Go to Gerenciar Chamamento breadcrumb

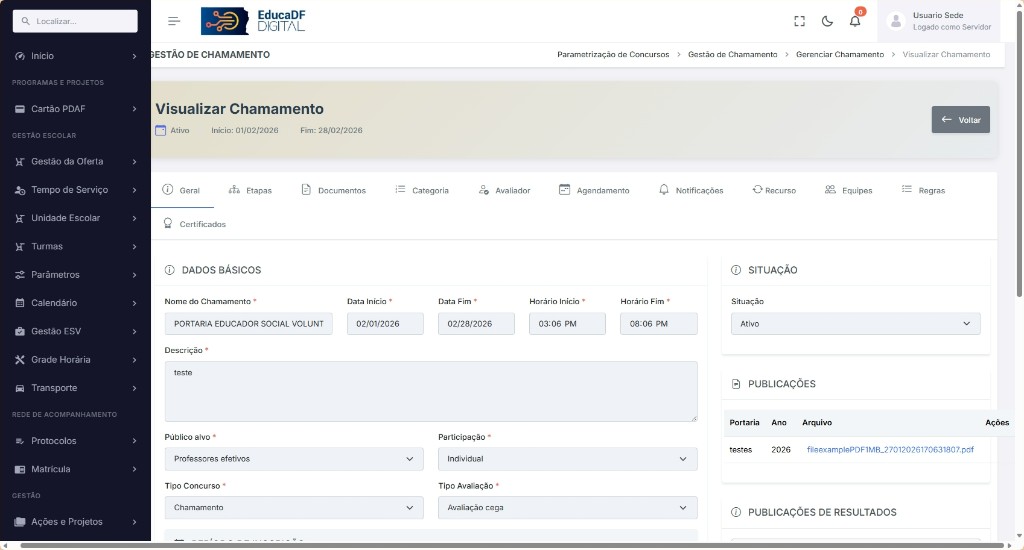click(840, 55)
